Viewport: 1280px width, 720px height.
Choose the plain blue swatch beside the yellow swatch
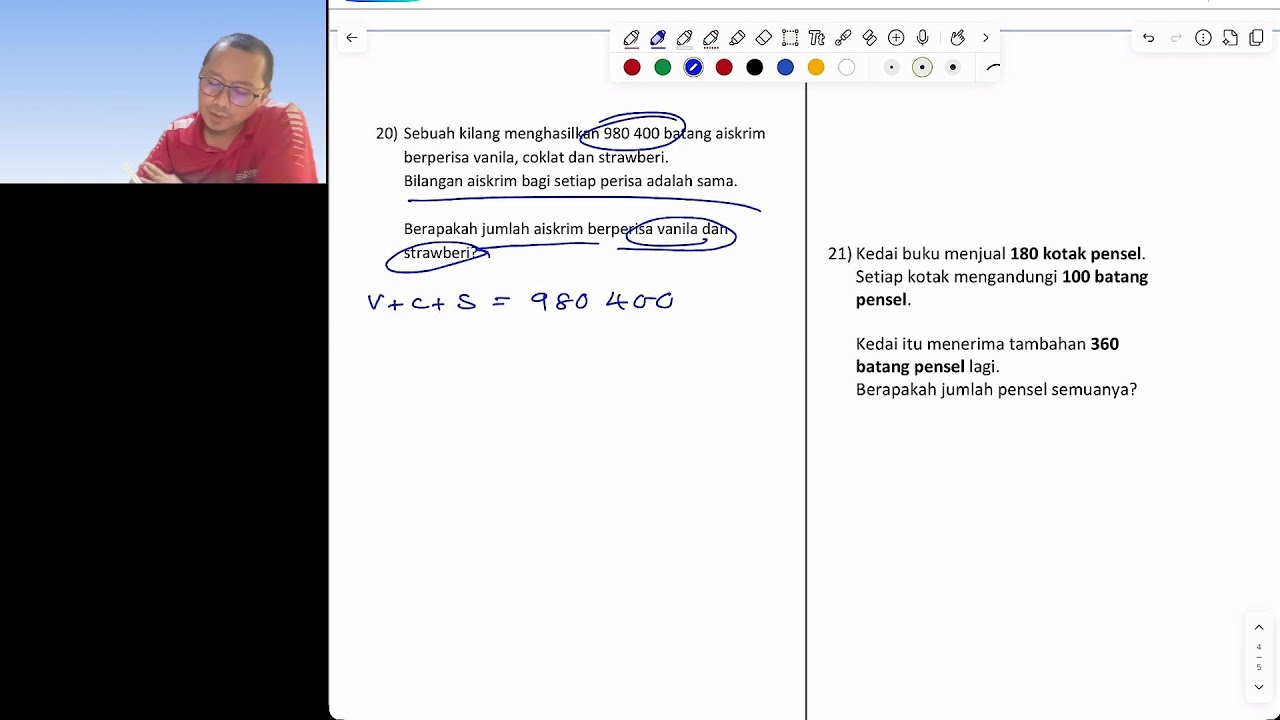(x=785, y=67)
